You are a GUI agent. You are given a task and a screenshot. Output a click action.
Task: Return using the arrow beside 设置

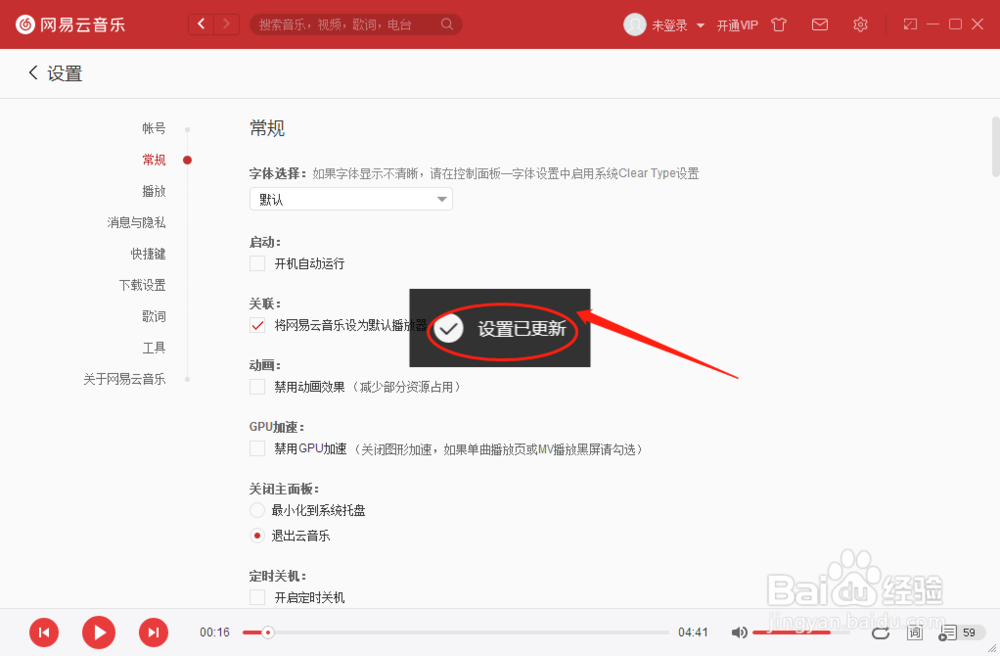point(33,73)
